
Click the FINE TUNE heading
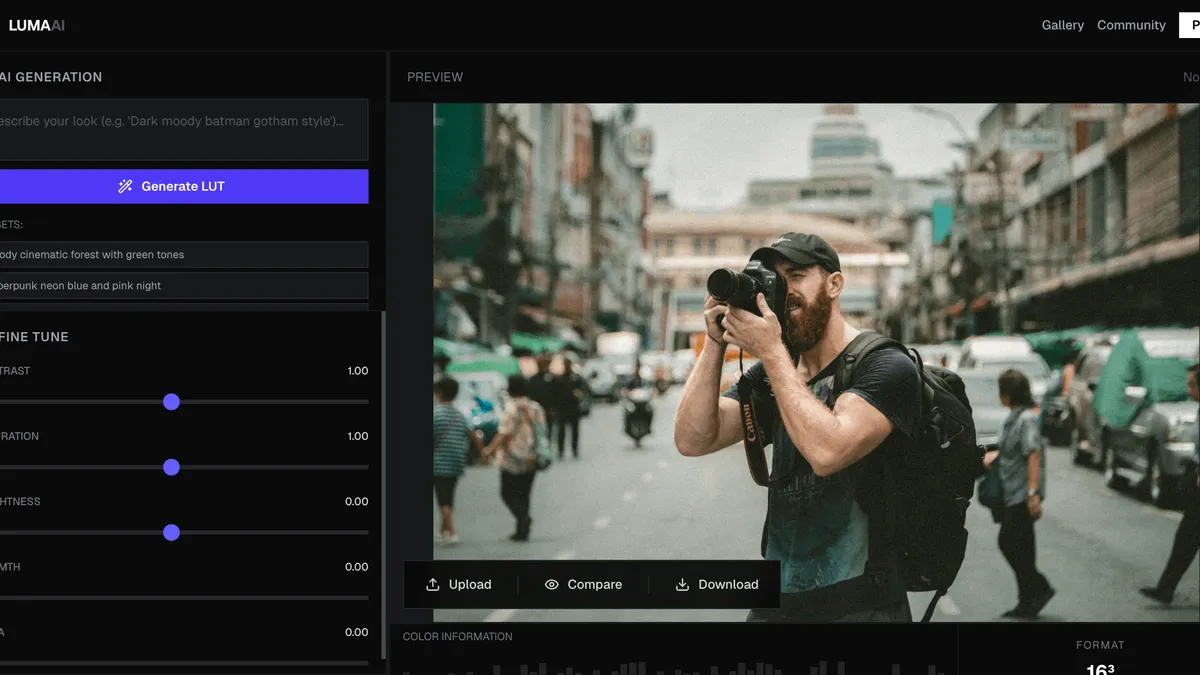34,337
